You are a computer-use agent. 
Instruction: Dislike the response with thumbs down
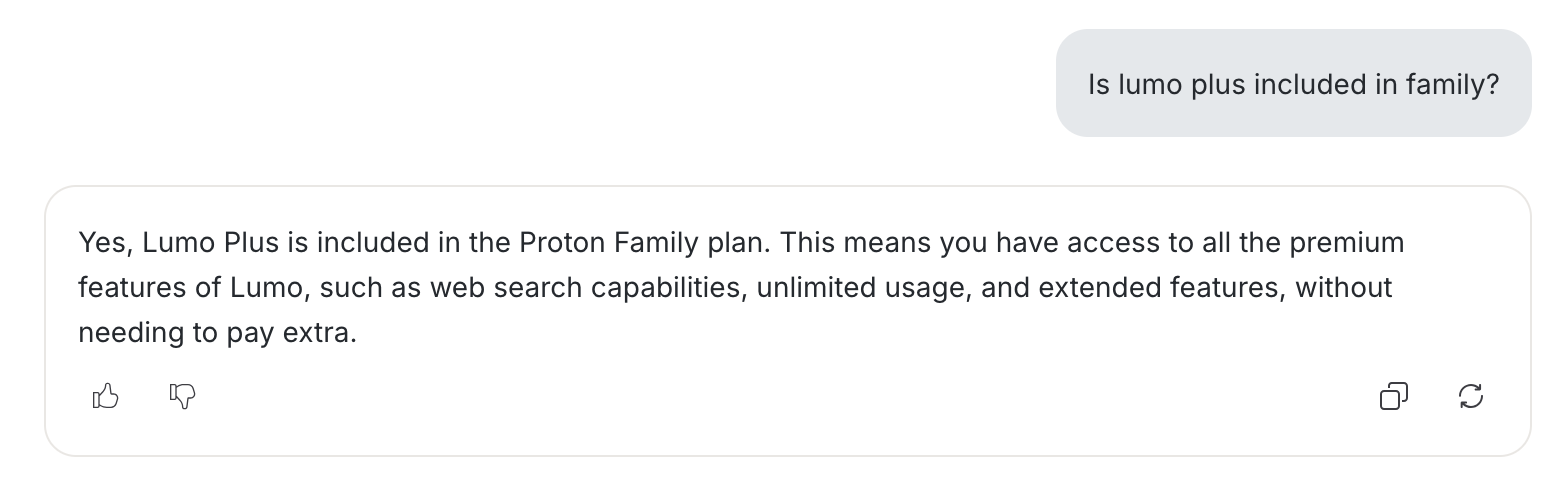[182, 397]
